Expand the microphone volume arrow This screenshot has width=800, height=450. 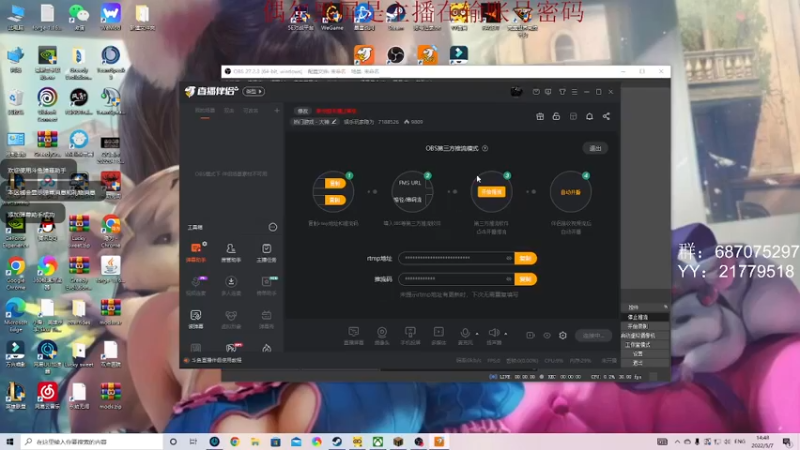click(477, 334)
